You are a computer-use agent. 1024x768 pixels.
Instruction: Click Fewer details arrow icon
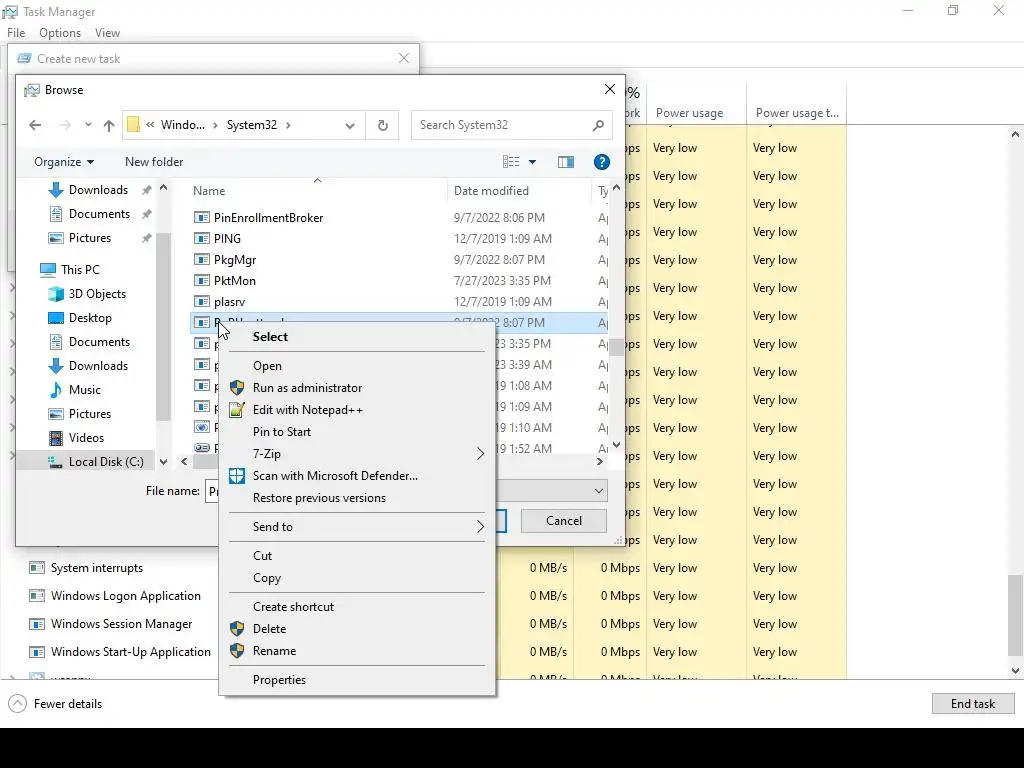click(x=18, y=704)
